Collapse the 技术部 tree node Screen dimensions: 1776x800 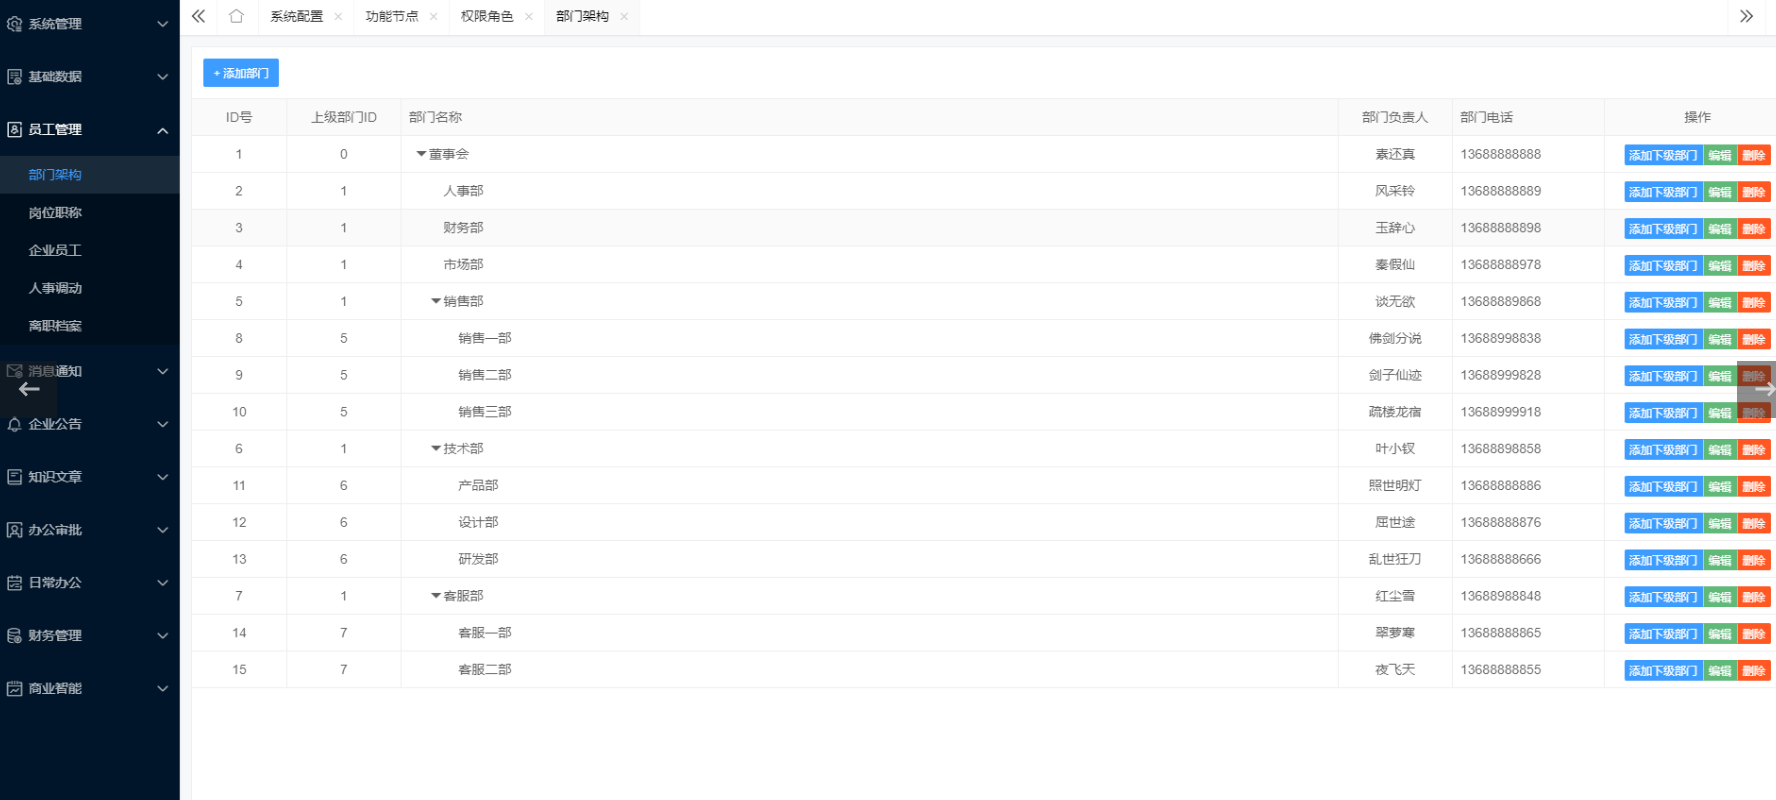[436, 448]
